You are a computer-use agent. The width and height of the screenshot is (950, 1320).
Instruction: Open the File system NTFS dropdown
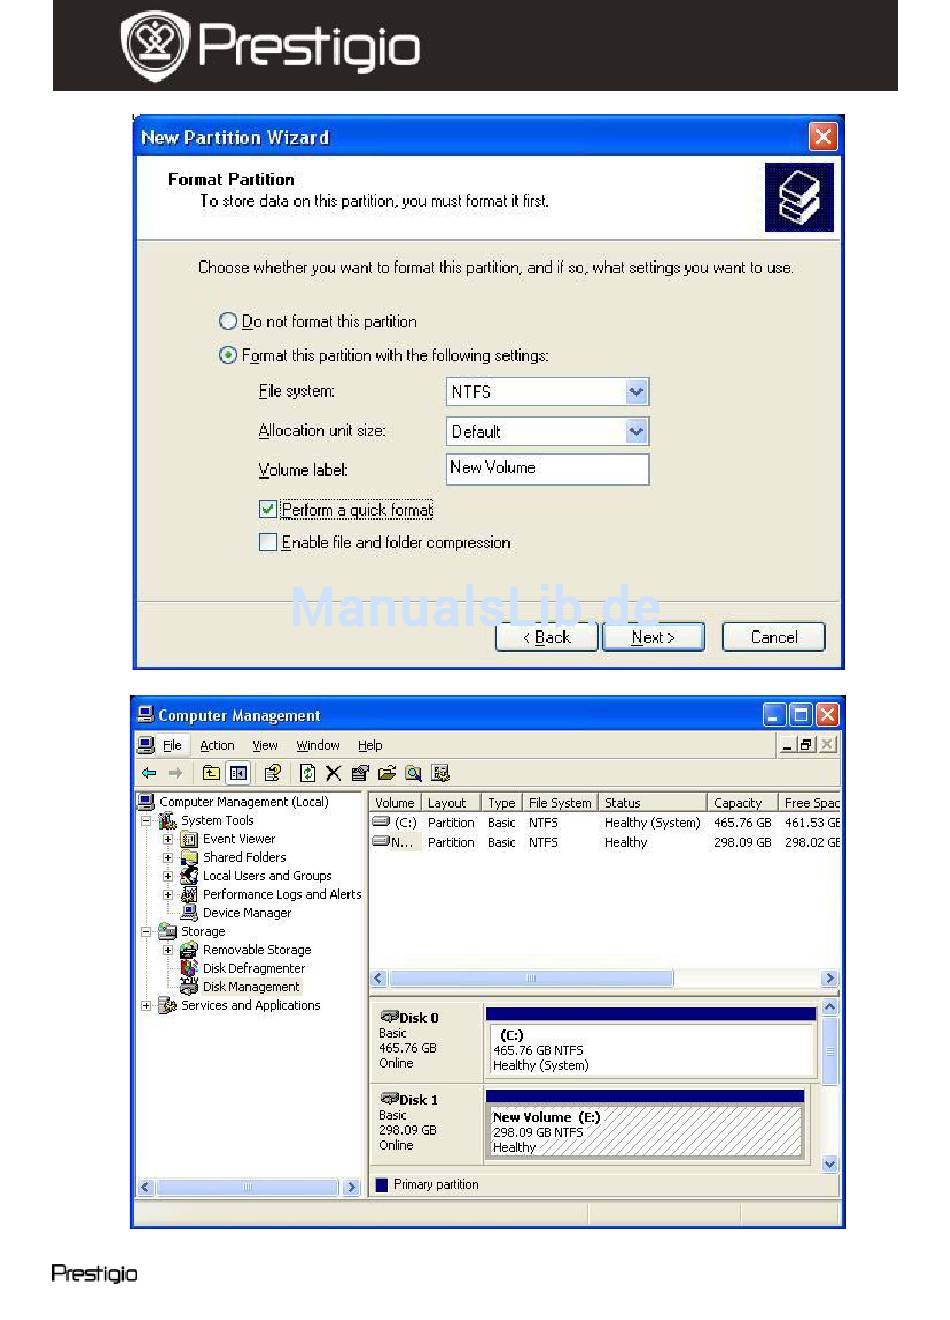(x=636, y=392)
